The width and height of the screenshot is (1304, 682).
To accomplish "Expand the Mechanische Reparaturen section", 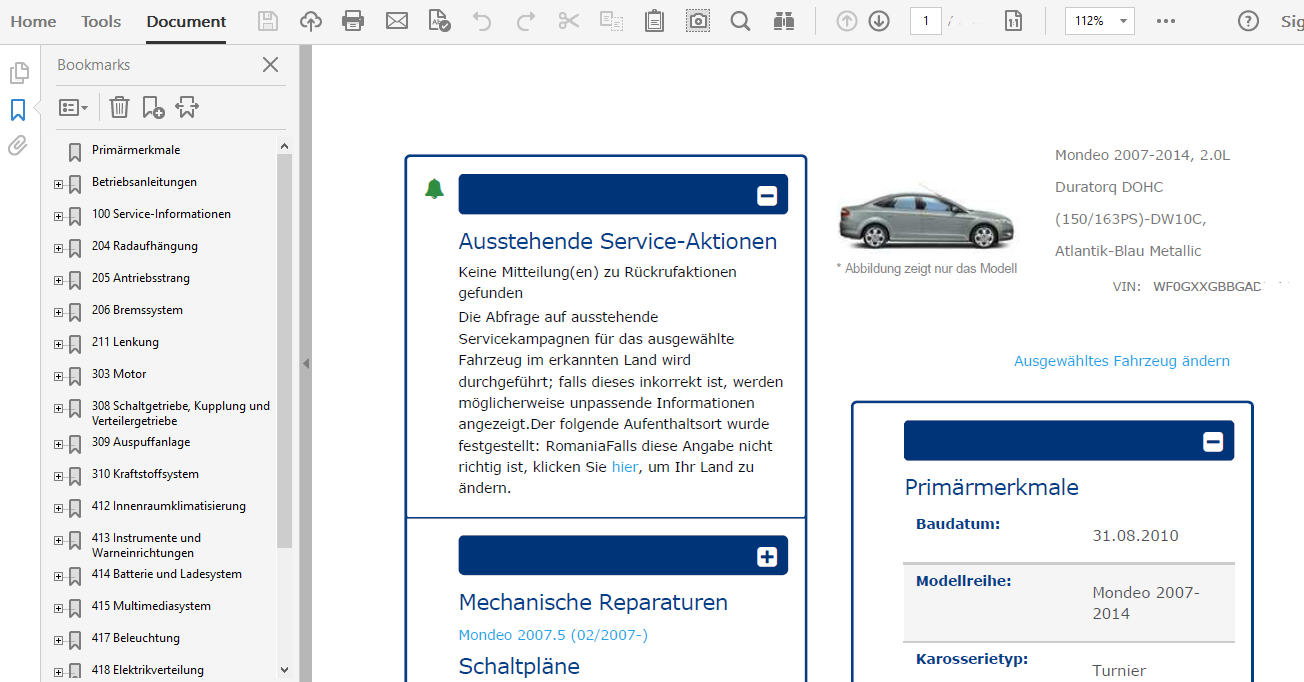I will pos(767,557).
